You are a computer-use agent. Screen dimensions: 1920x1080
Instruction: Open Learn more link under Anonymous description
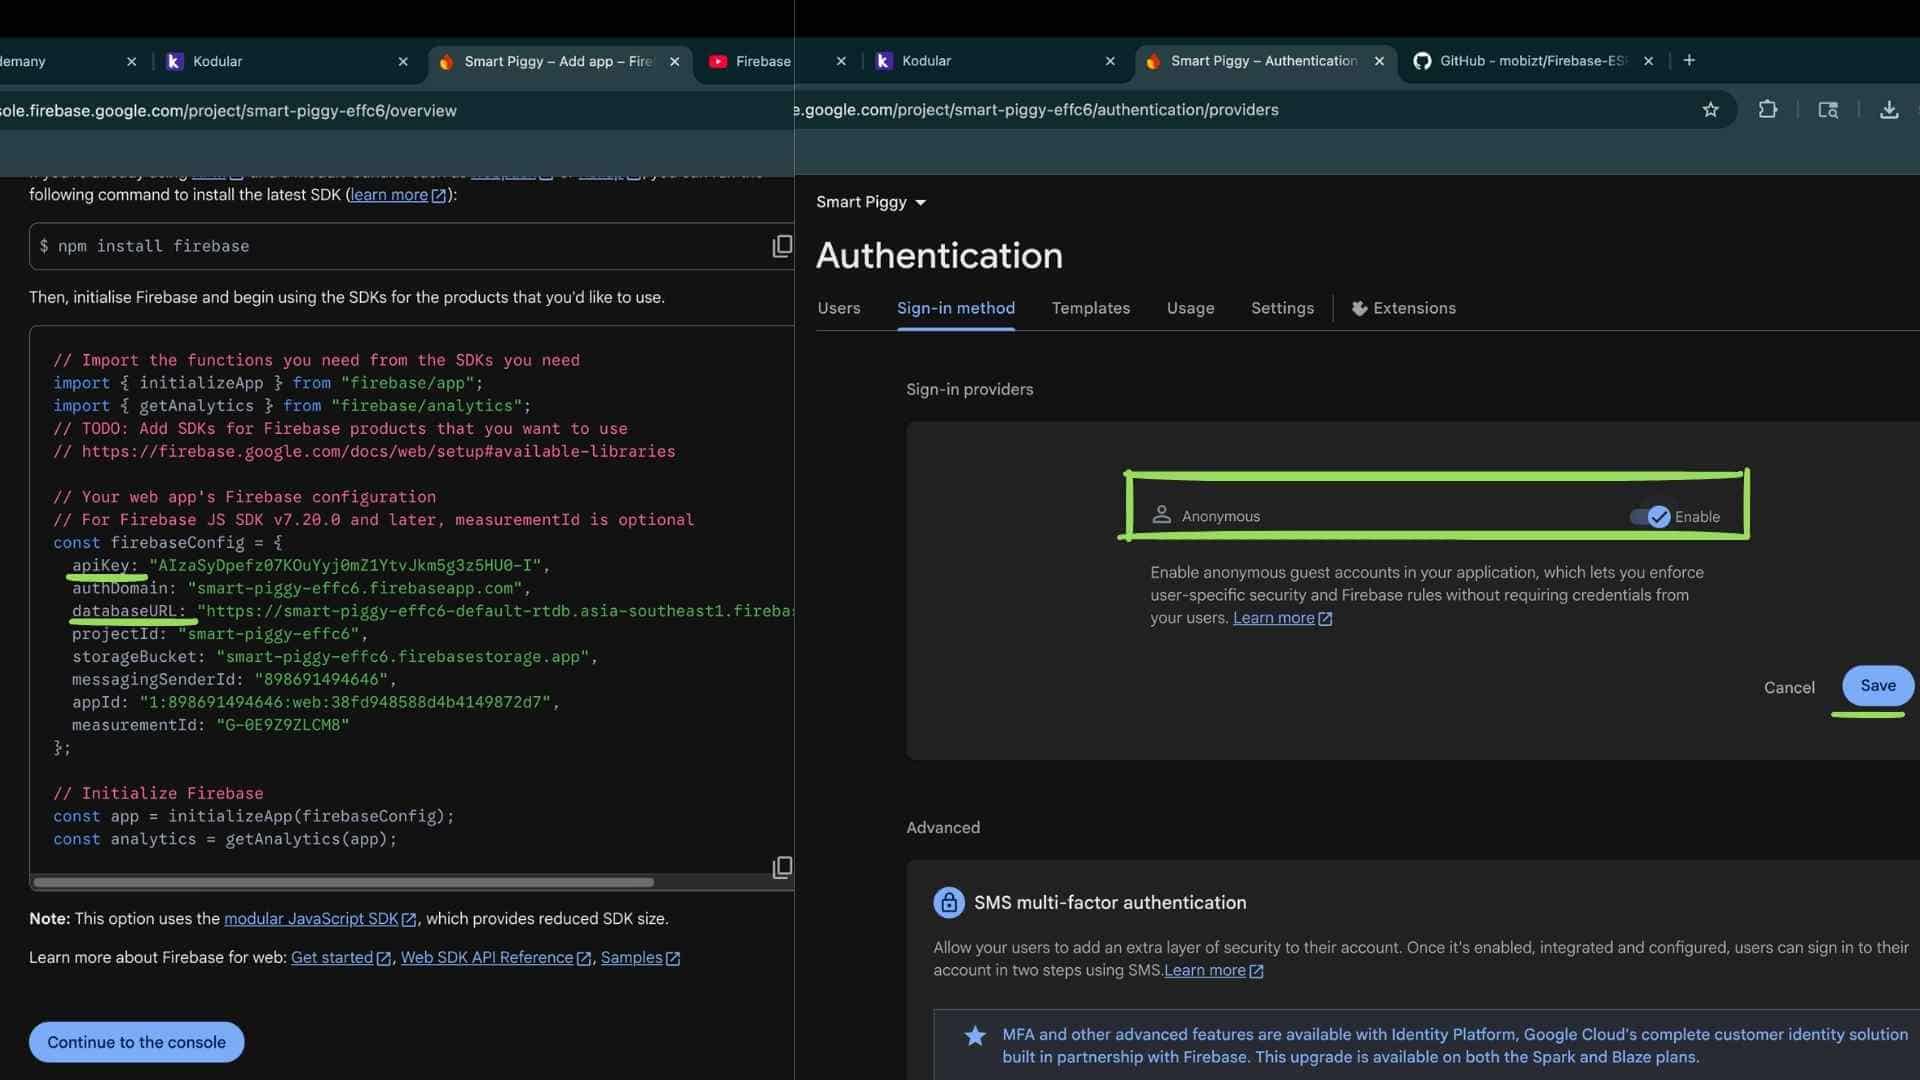[1282, 618]
